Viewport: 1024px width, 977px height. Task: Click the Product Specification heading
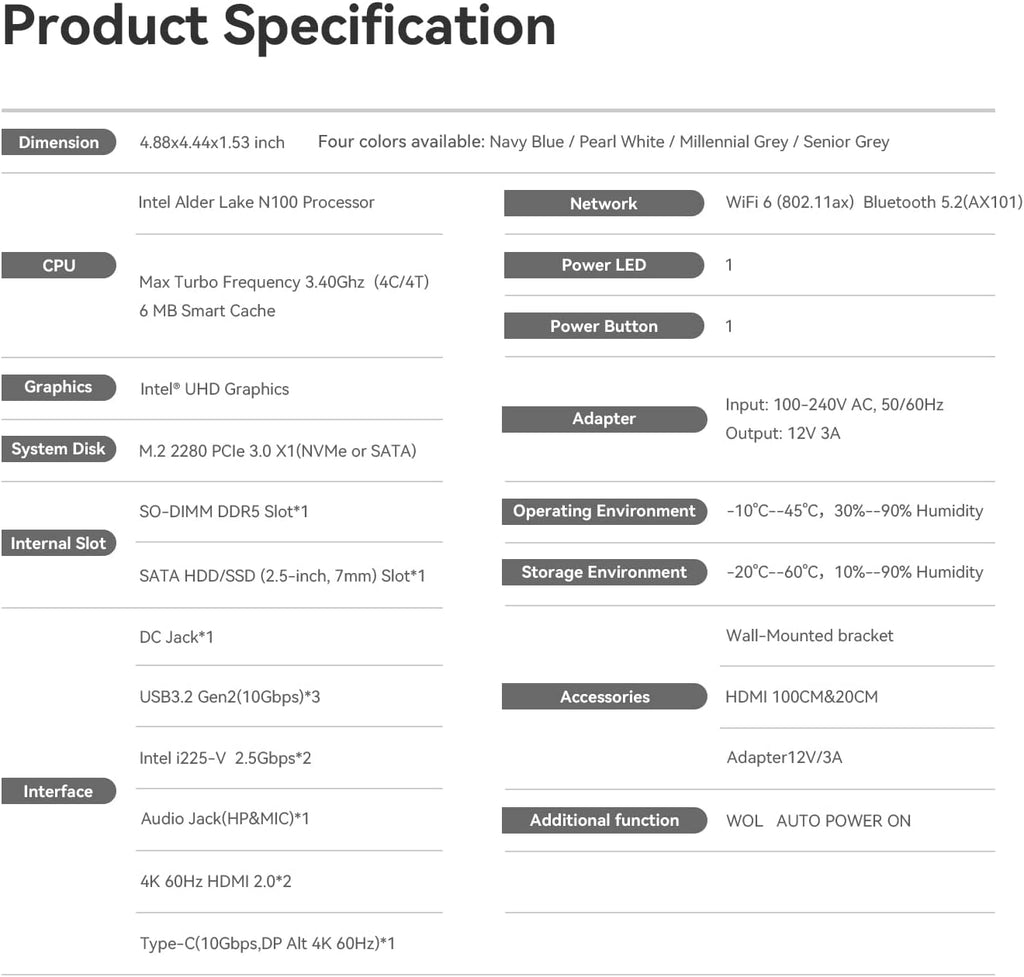point(279,26)
